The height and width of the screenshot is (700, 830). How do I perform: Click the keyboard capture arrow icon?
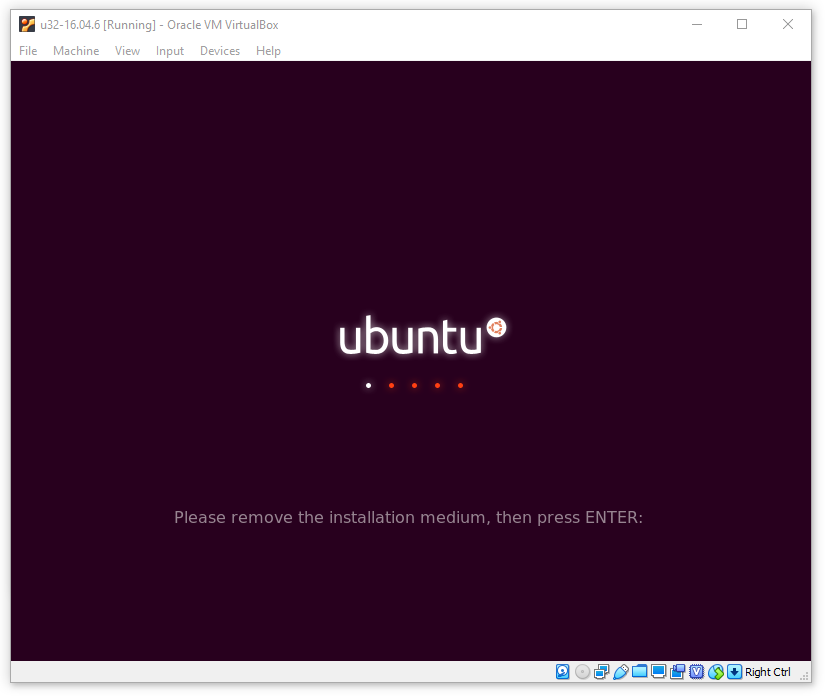(x=734, y=672)
